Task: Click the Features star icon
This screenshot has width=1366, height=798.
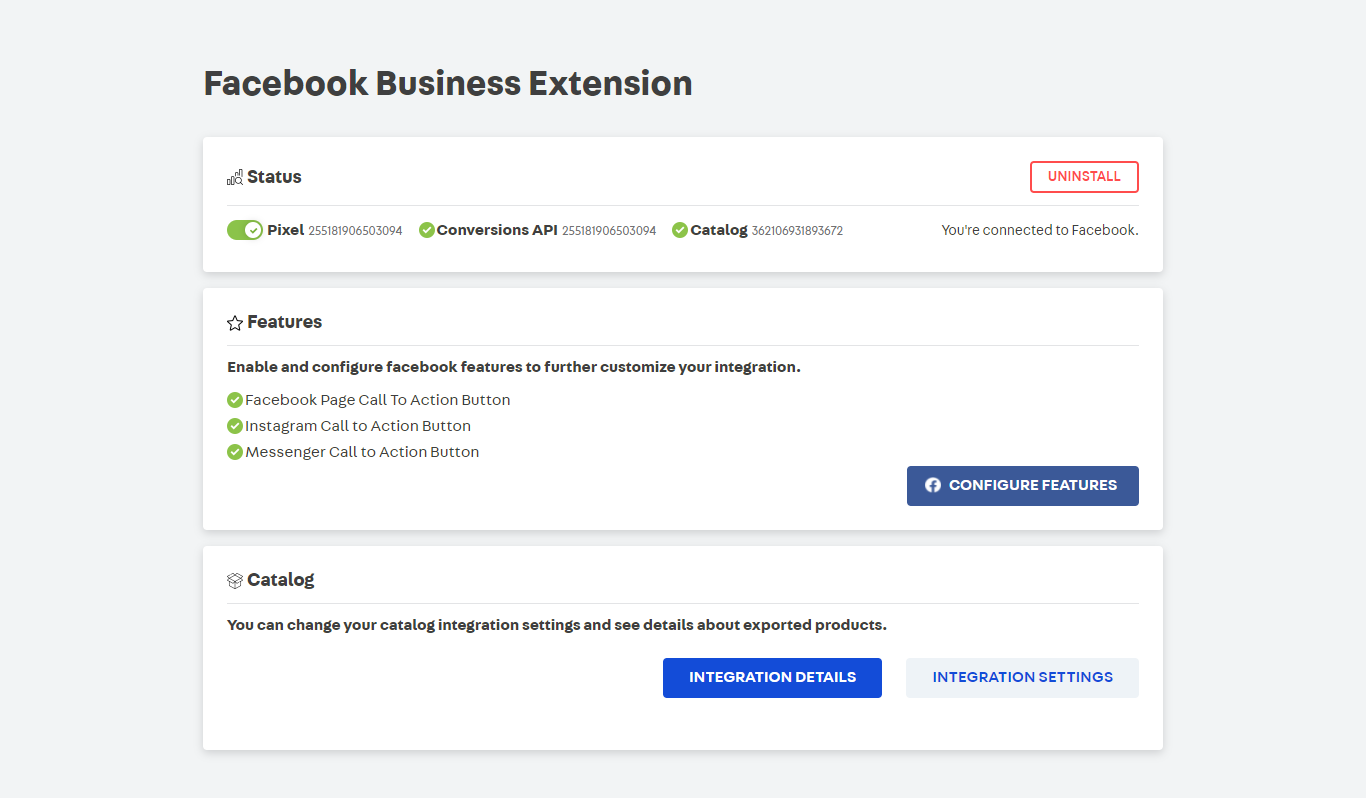Action: tap(235, 323)
